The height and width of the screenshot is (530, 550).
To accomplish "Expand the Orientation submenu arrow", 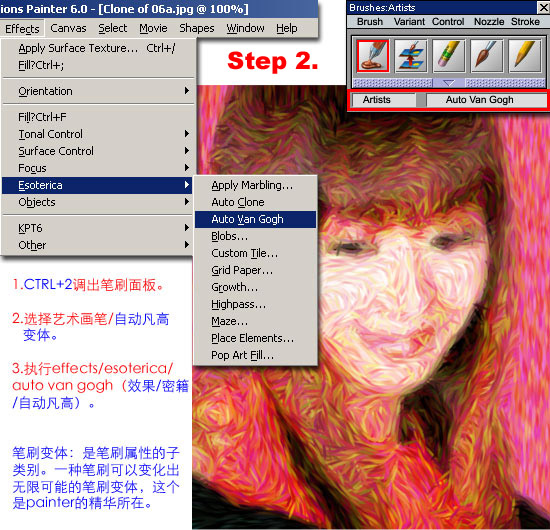I will coord(187,91).
